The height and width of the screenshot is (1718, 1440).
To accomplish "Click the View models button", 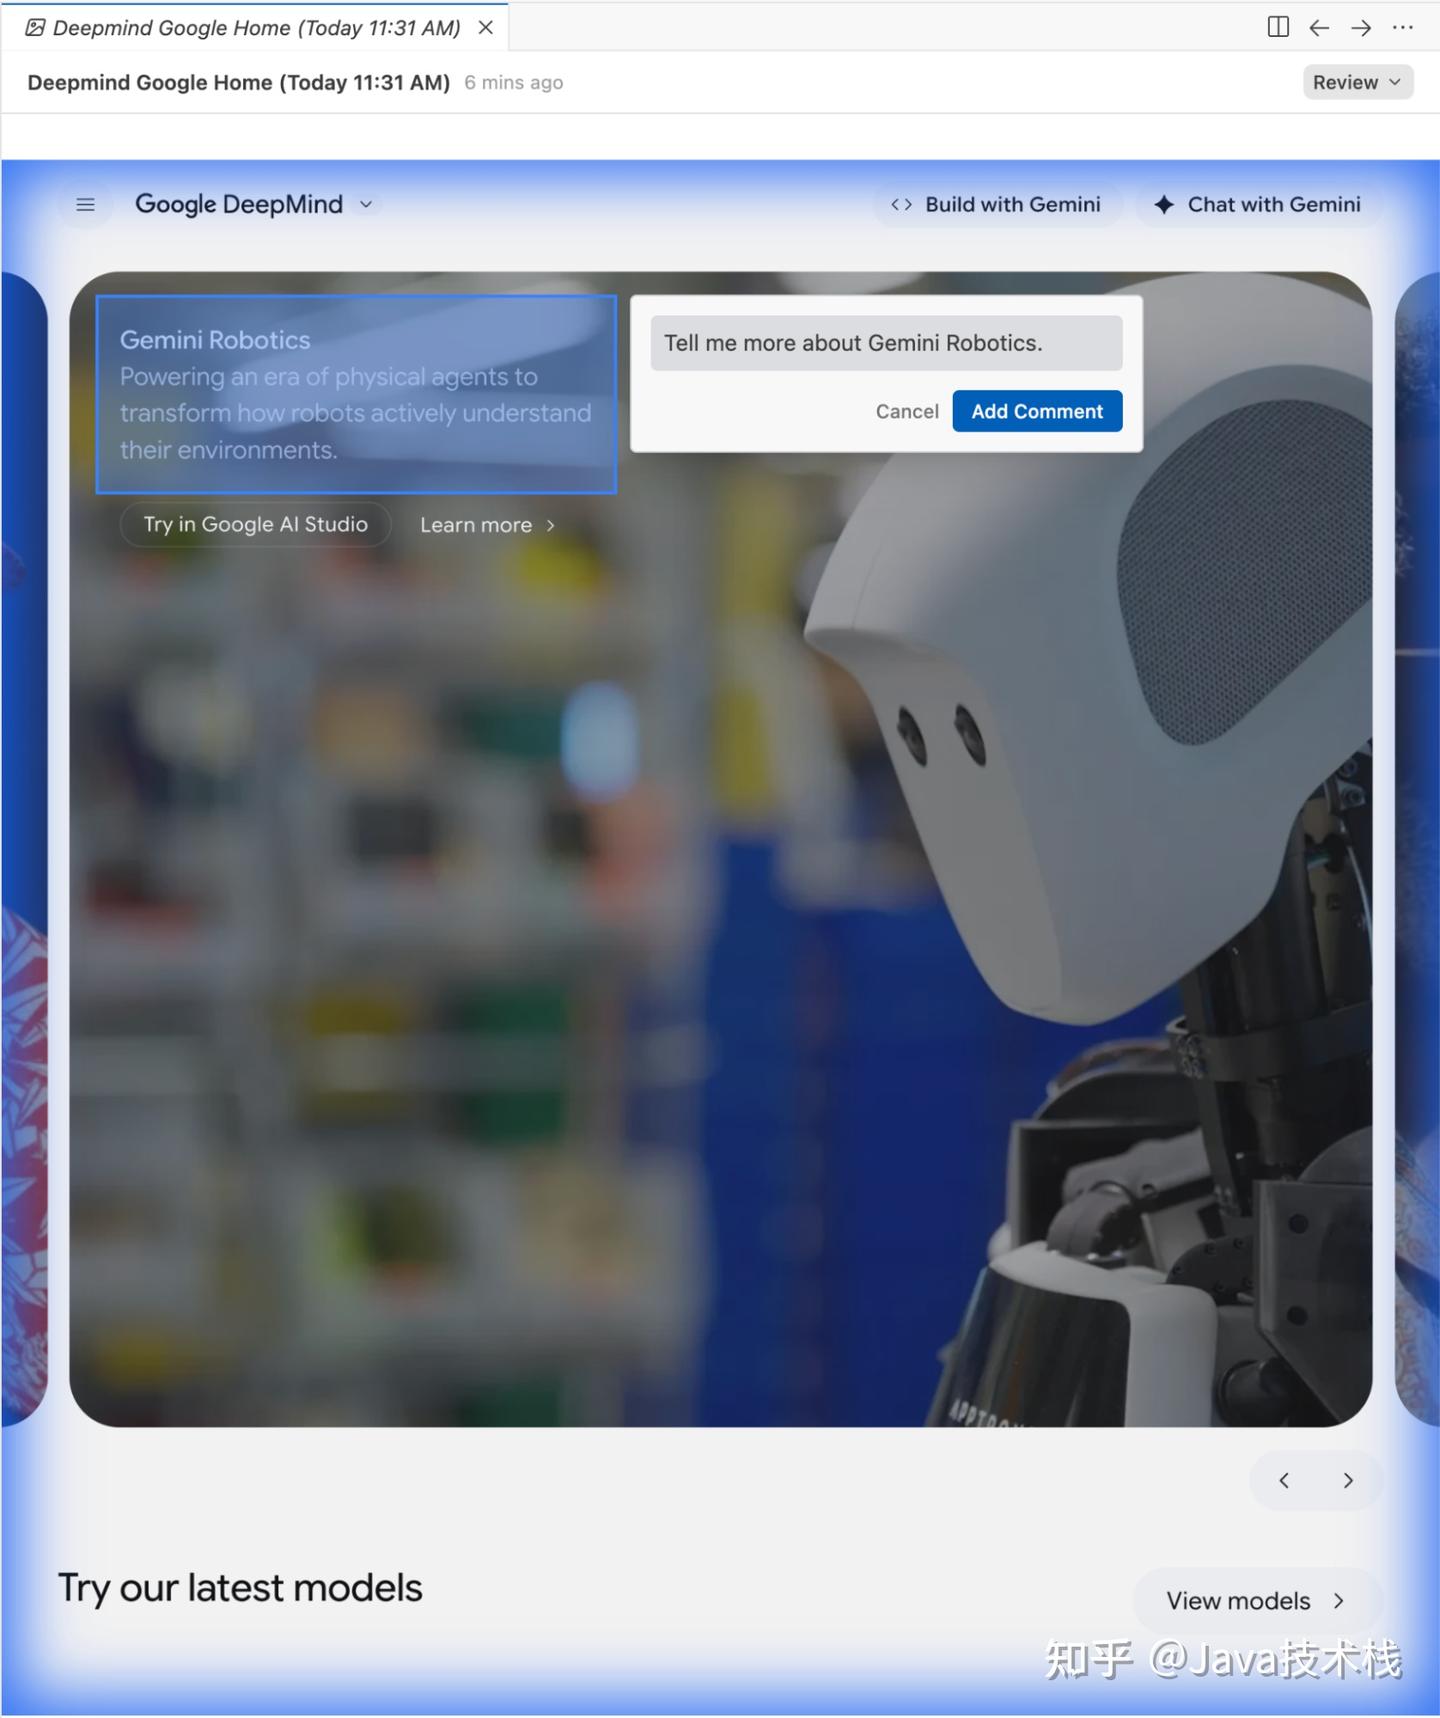I will [1256, 1601].
